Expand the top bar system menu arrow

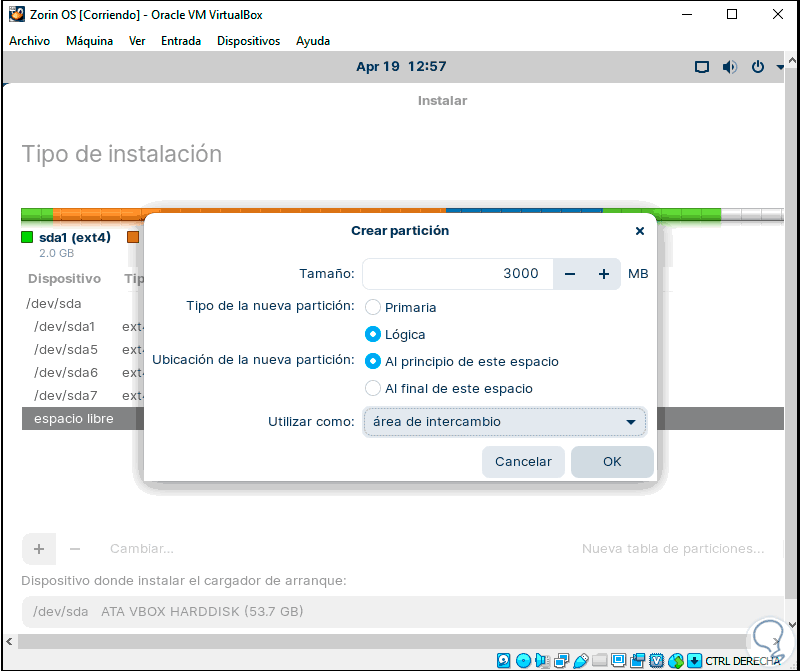click(x=780, y=67)
